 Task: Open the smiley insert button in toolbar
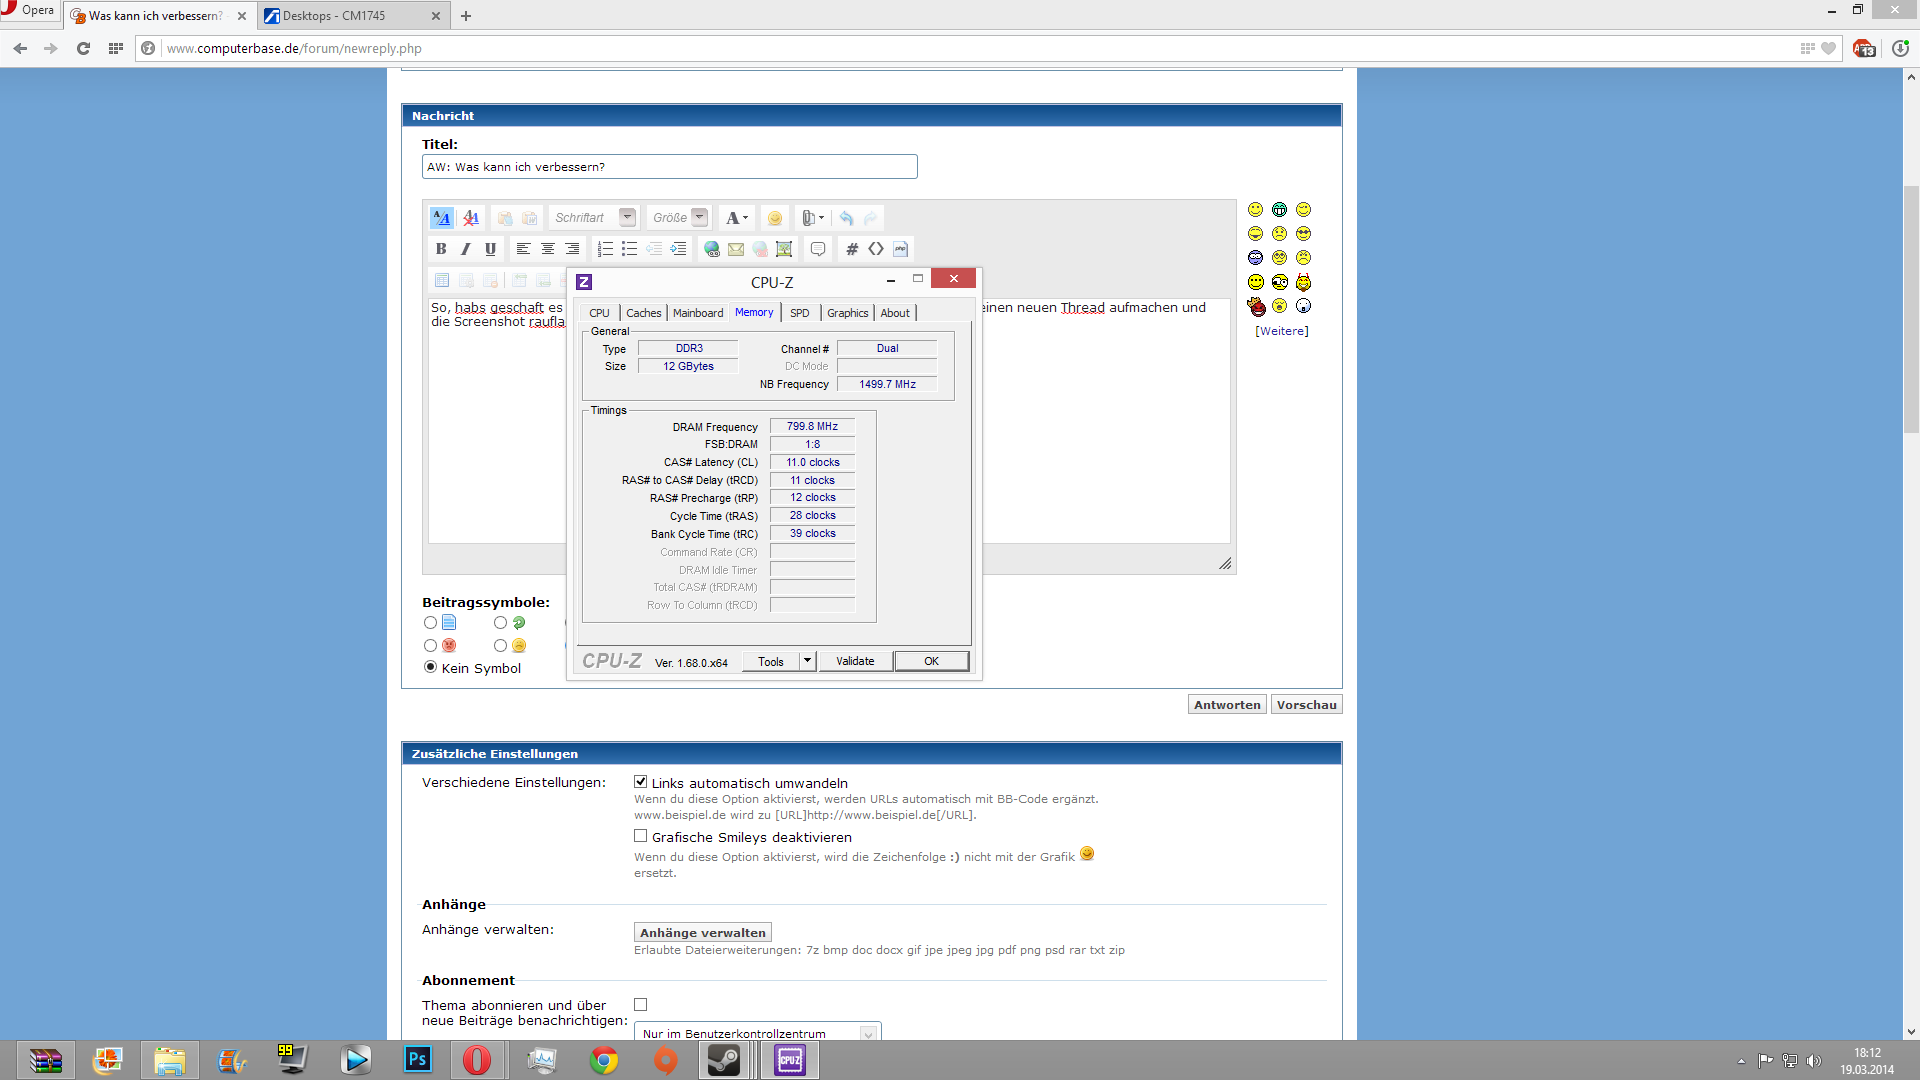(x=775, y=218)
